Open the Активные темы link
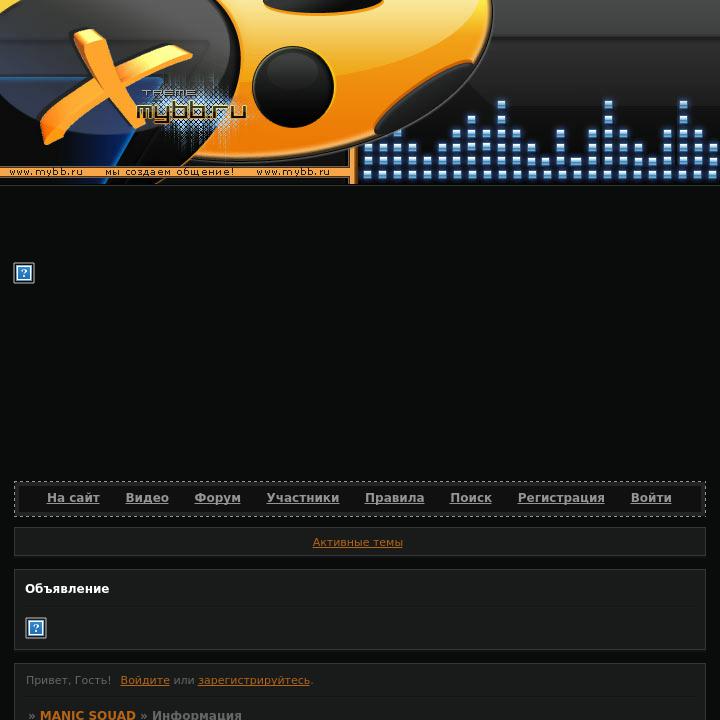Image resolution: width=720 pixels, height=720 pixels. [357, 542]
